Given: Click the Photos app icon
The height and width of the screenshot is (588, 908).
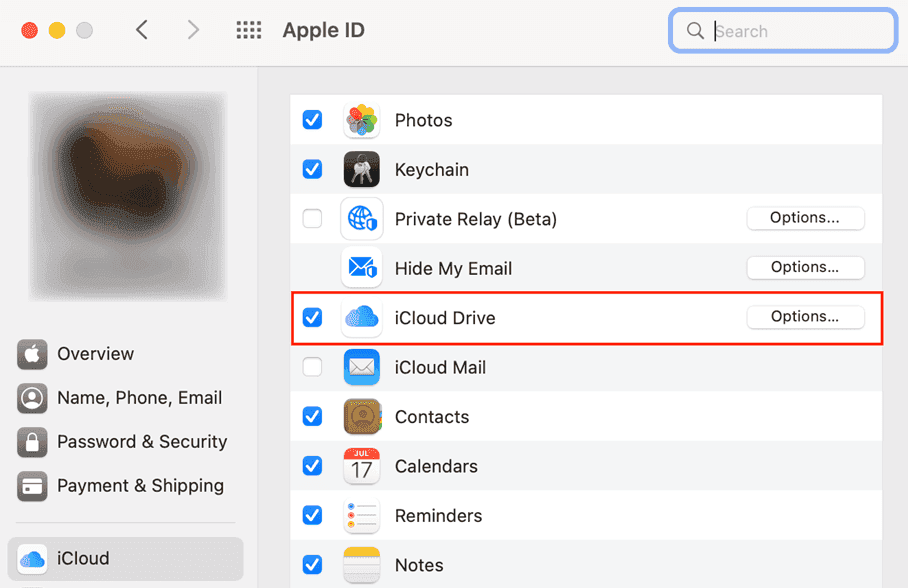Looking at the screenshot, I should (361, 120).
